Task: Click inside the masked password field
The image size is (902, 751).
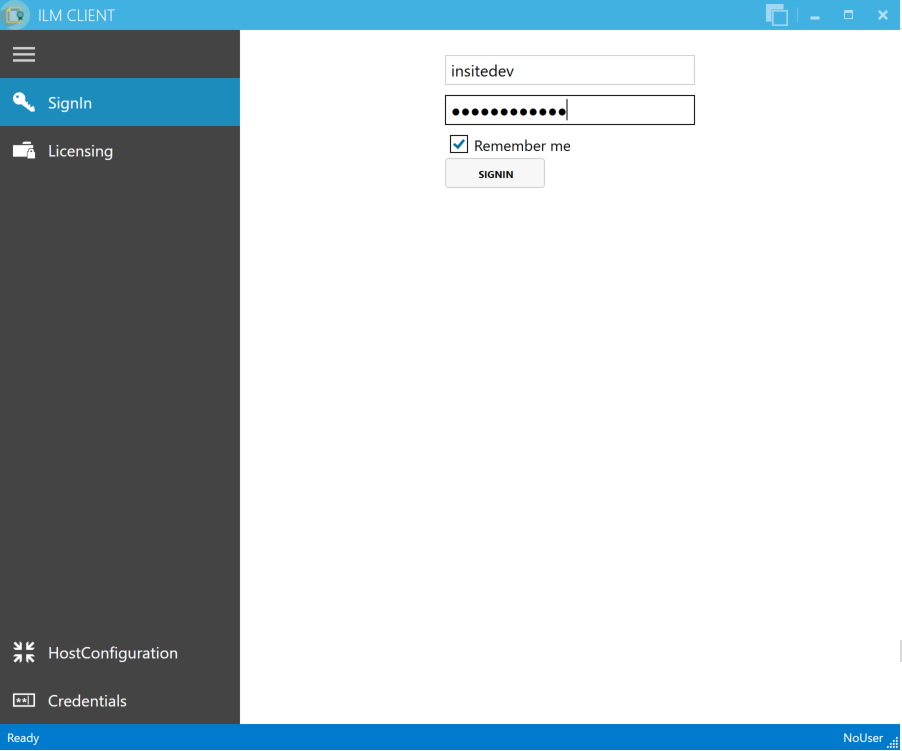Action: pyautogui.click(x=569, y=110)
